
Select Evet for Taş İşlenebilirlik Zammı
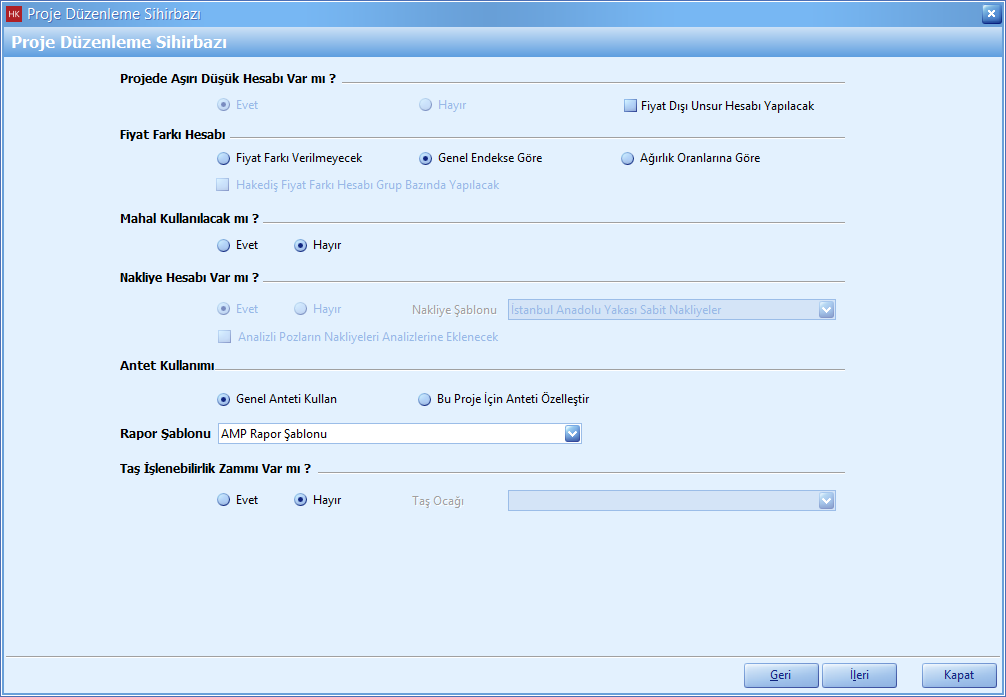tap(223, 500)
